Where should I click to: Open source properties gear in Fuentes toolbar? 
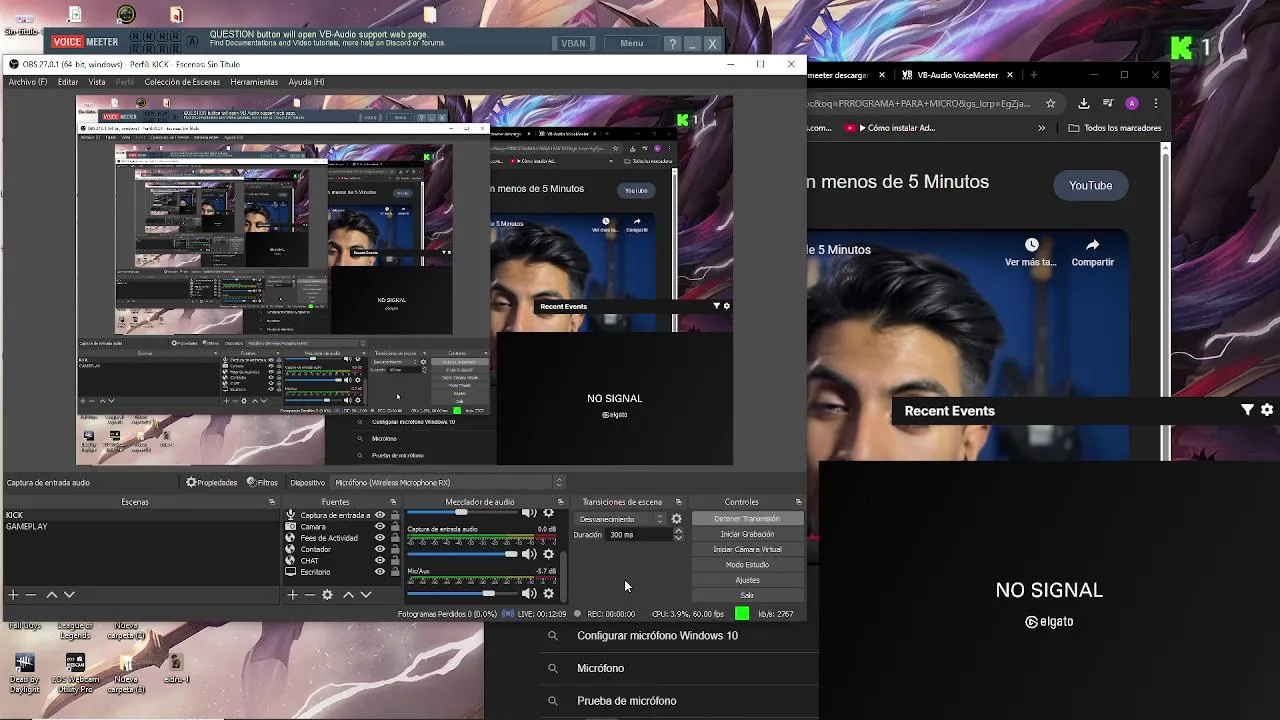[327, 595]
